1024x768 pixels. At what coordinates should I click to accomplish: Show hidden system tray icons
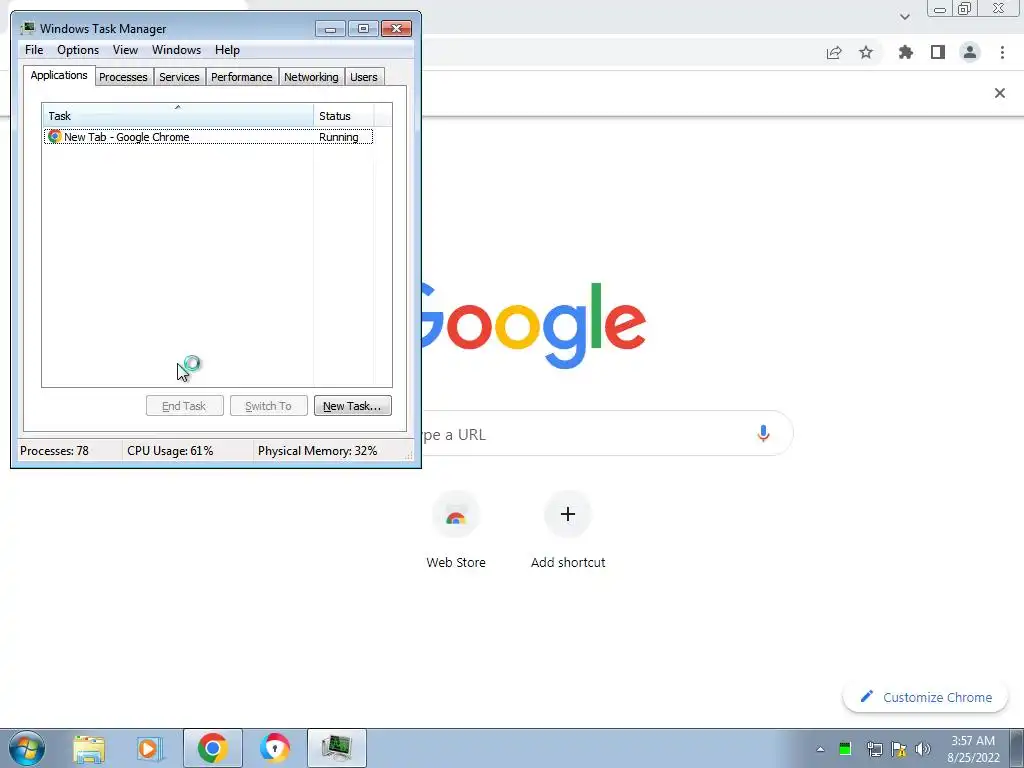pyautogui.click(x=820, y=749)
